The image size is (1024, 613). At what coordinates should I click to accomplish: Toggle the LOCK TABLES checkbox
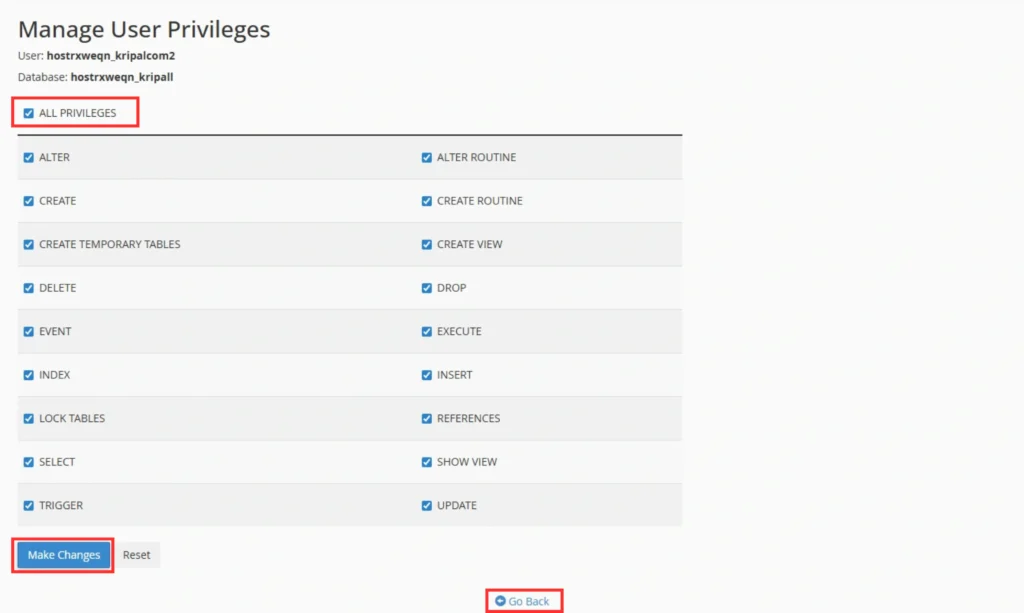point(29,418)
